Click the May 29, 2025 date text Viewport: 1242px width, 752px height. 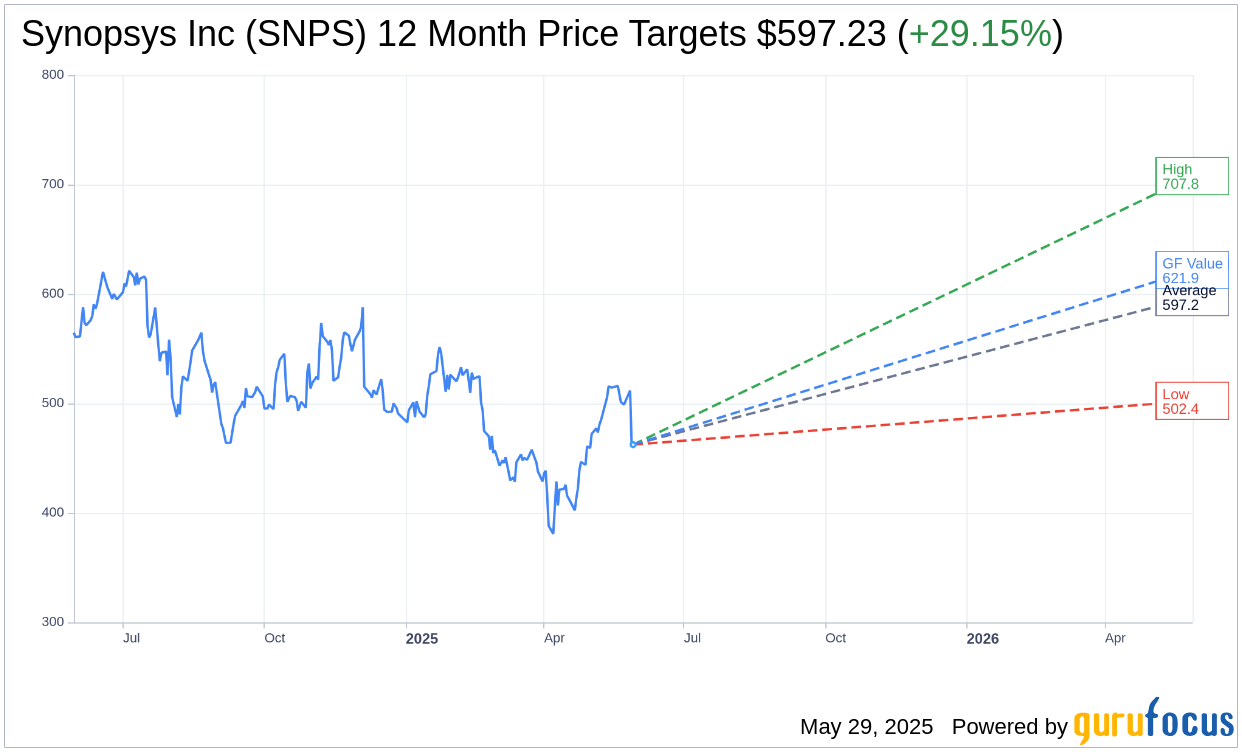[866, 727]
